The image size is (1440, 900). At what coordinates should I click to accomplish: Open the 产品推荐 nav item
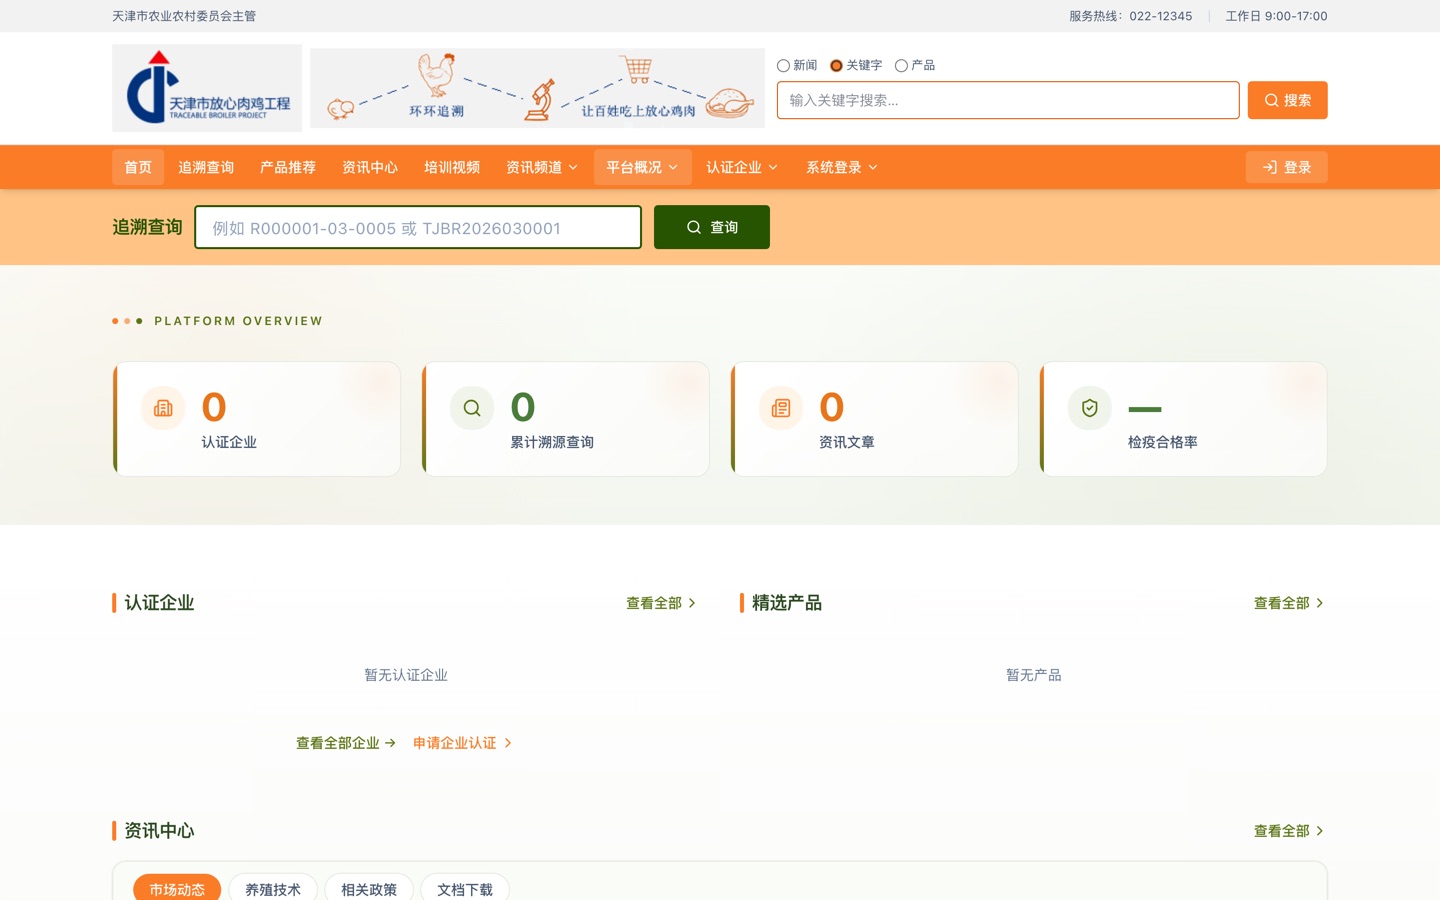point(288,167)
